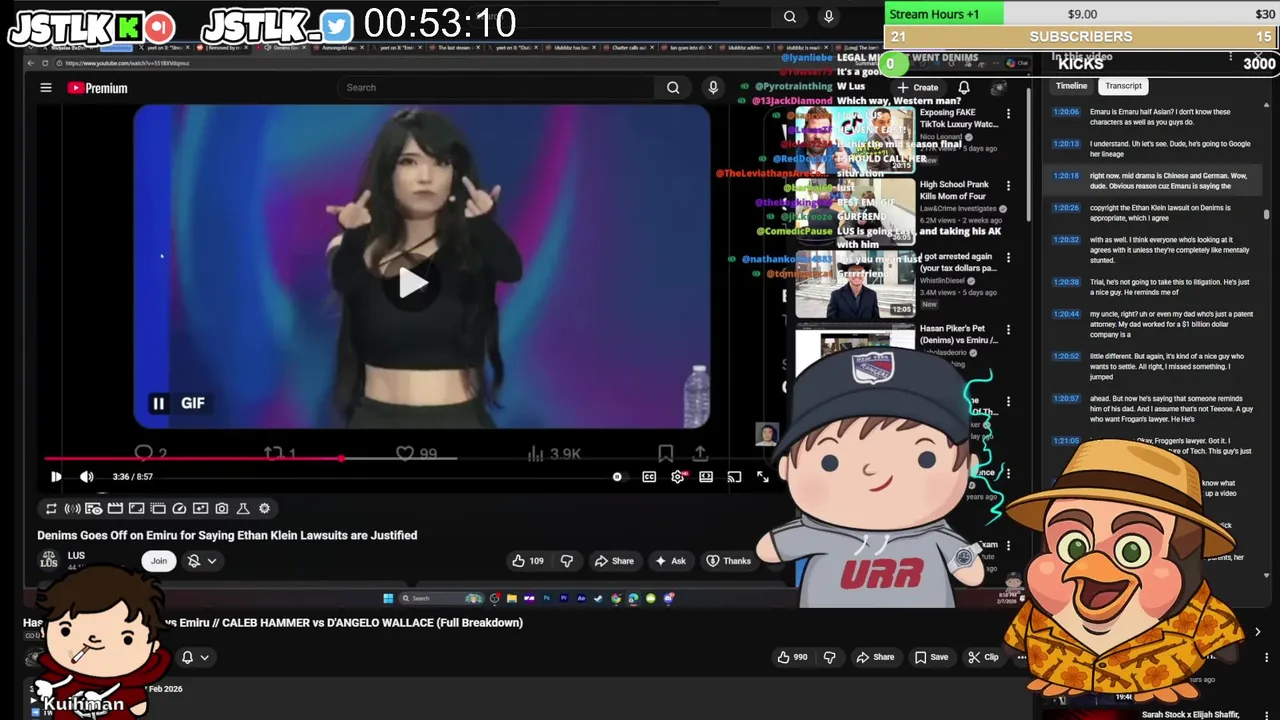Click the clapperboard icon in the enhancer toolbar

click(115, 509)
